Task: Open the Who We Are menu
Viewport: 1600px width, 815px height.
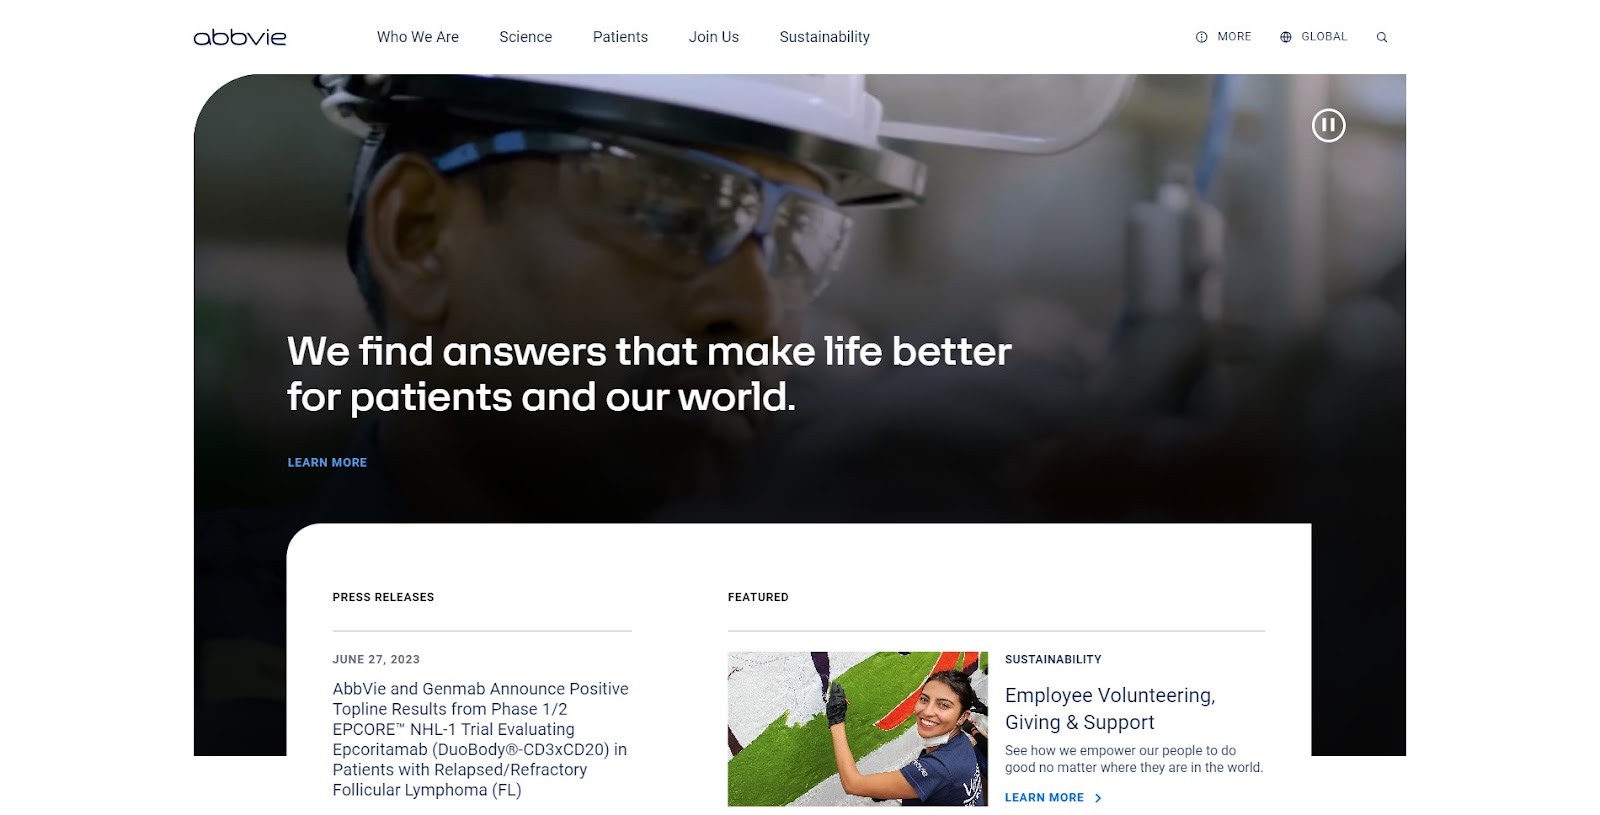Action: tap(418, 37)
